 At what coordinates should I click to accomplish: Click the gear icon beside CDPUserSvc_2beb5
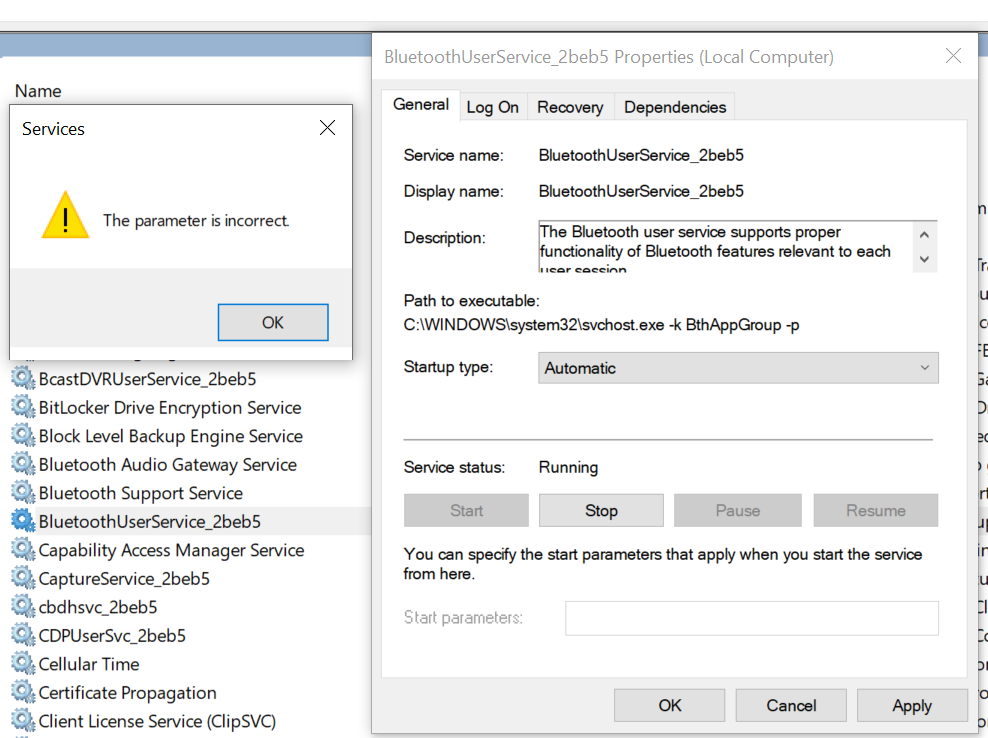tap(23, 635)
